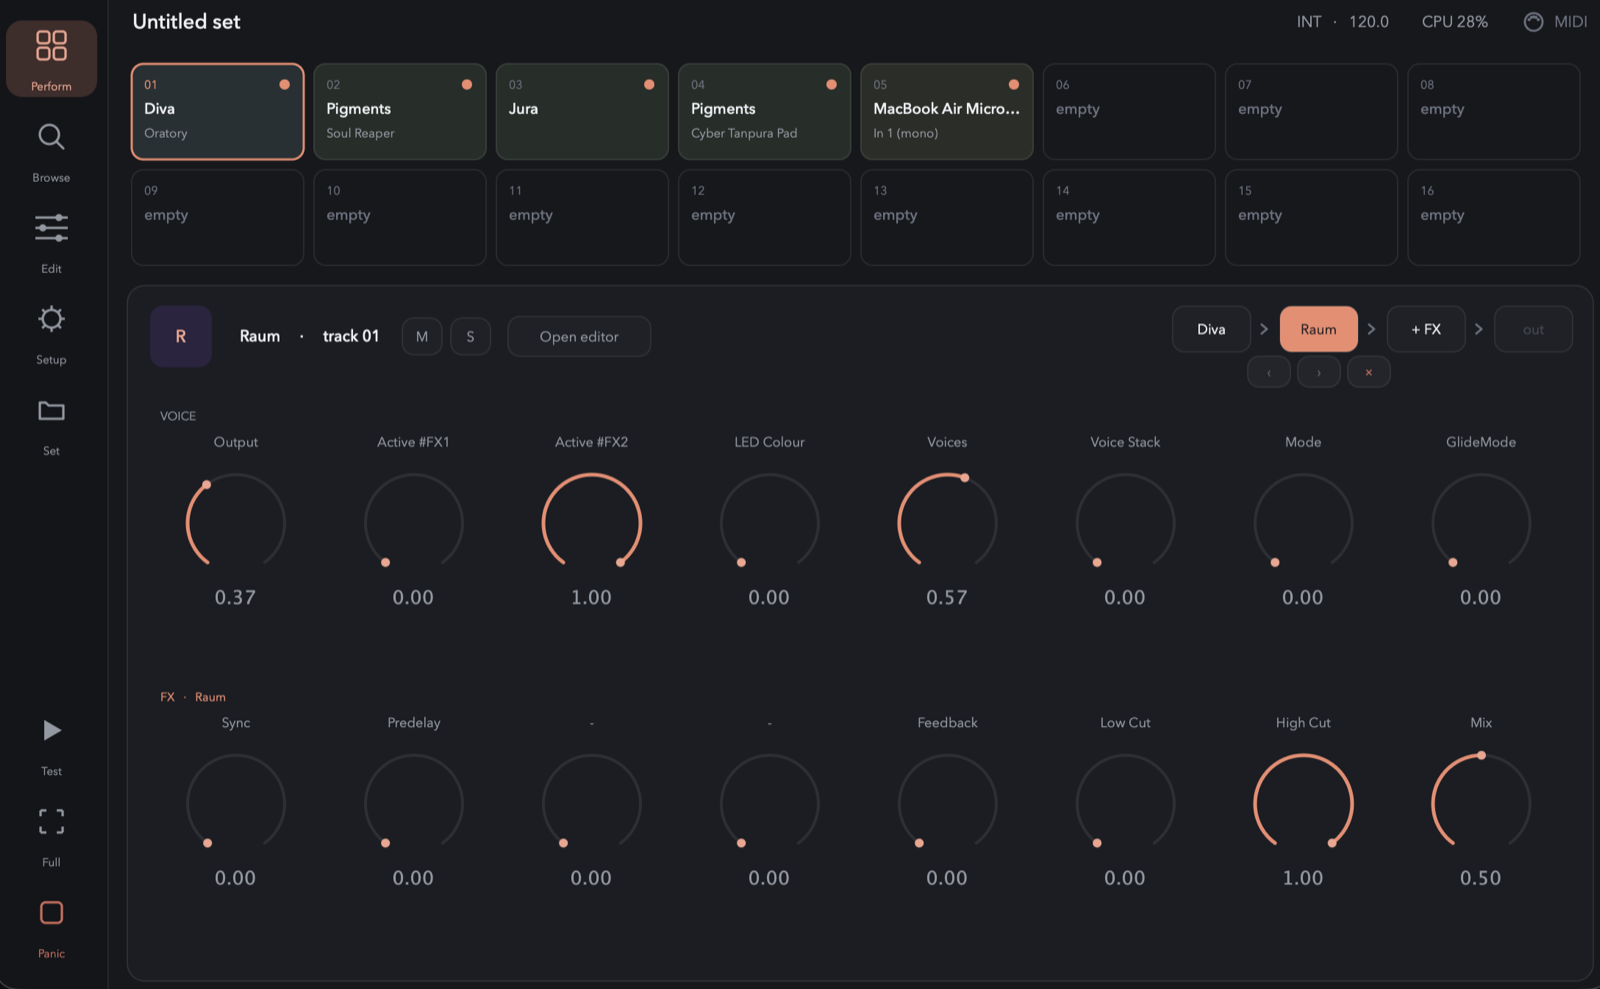Hit the Panic button

click(51, 928)
